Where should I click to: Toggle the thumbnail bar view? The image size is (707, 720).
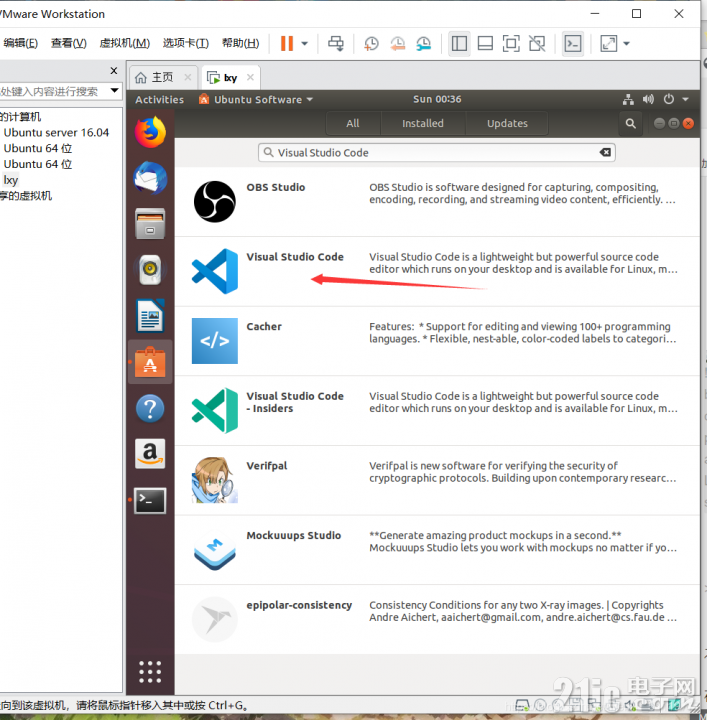(485, 44)
